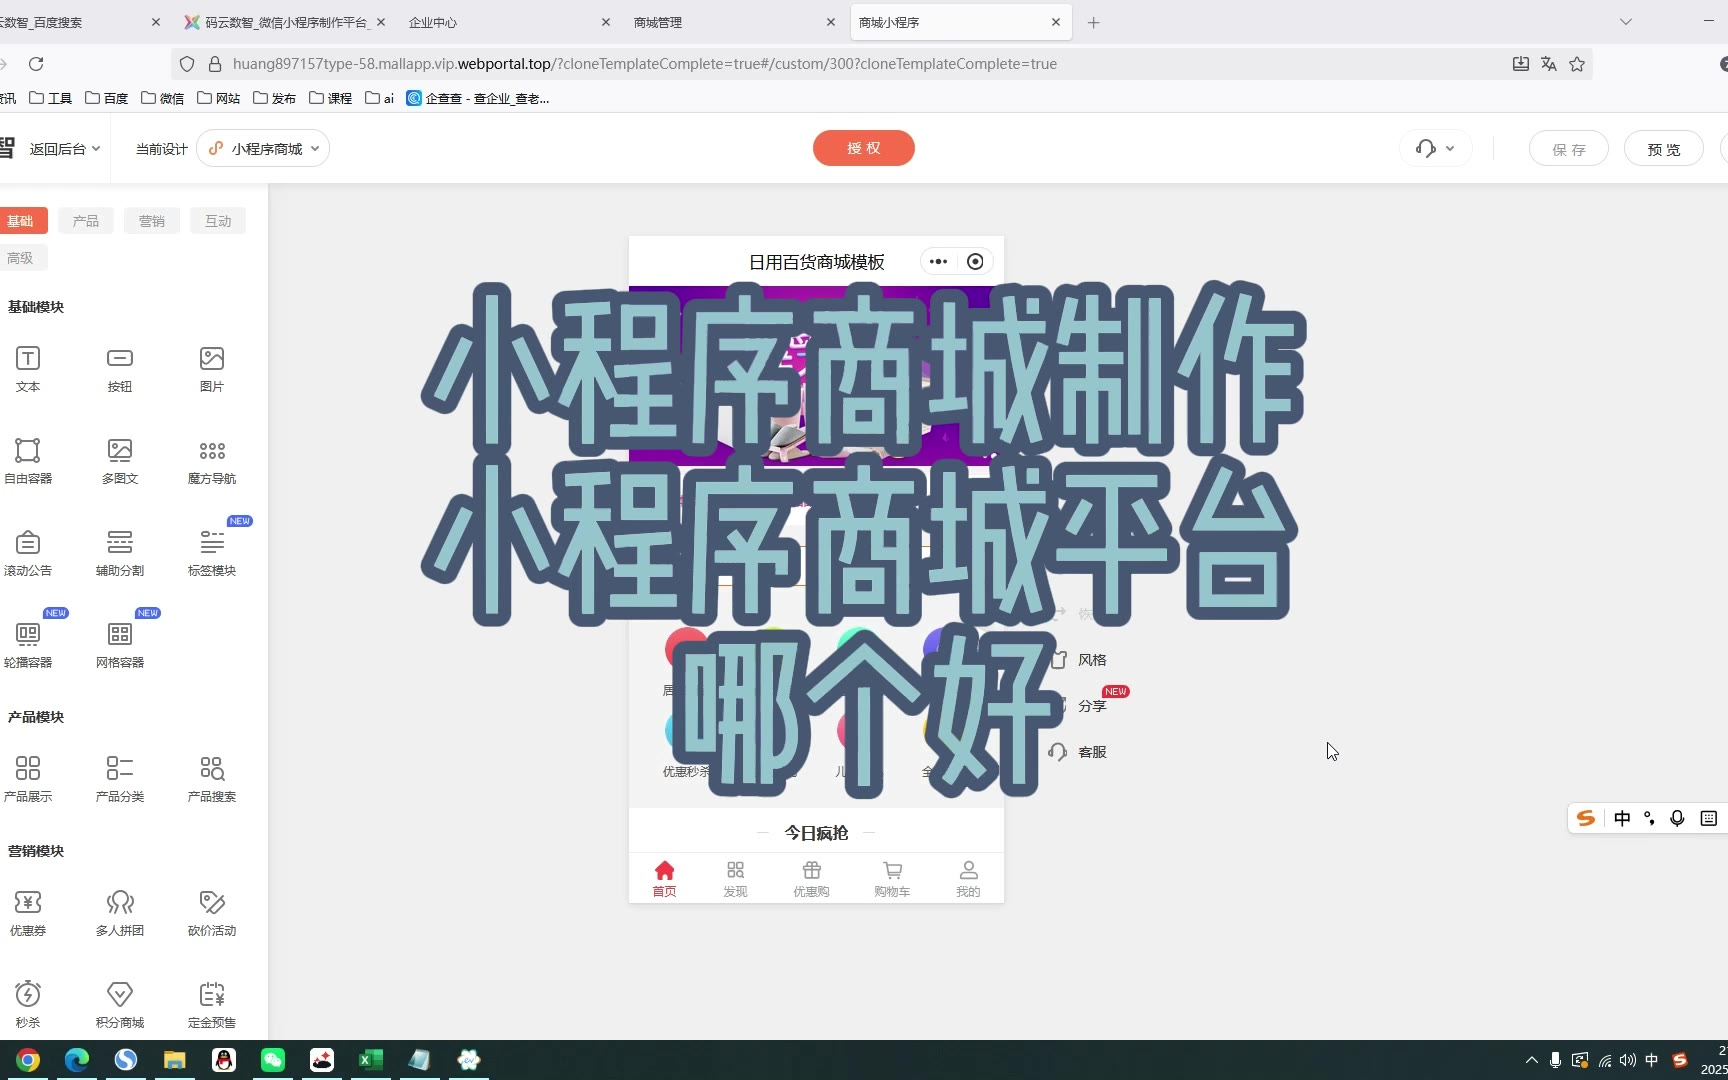Switch to the 商城管理 browser tab
The image size is (1728, 1080).
(735, 22)
